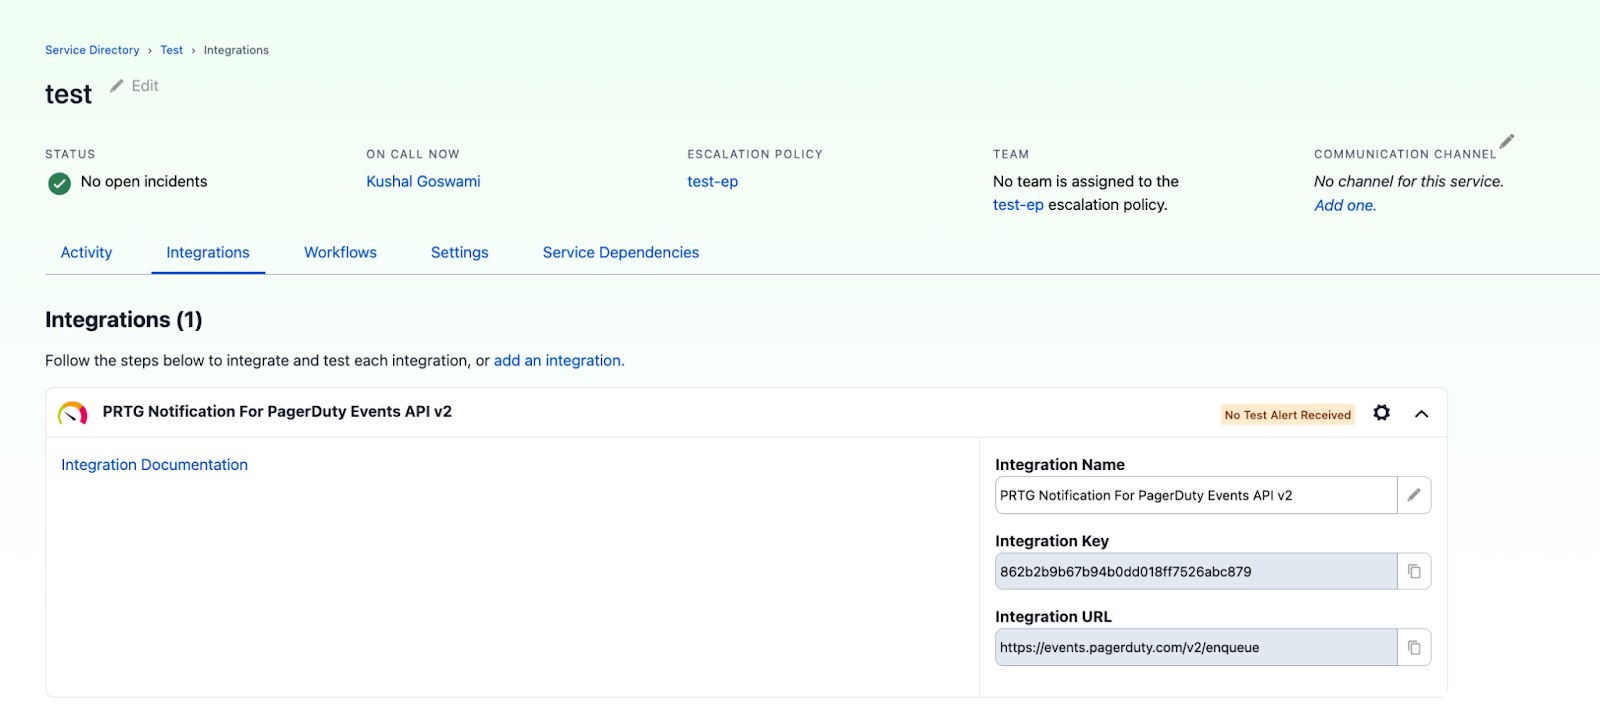
Task: Click the Edit label next to test
Action: [145, 86]
